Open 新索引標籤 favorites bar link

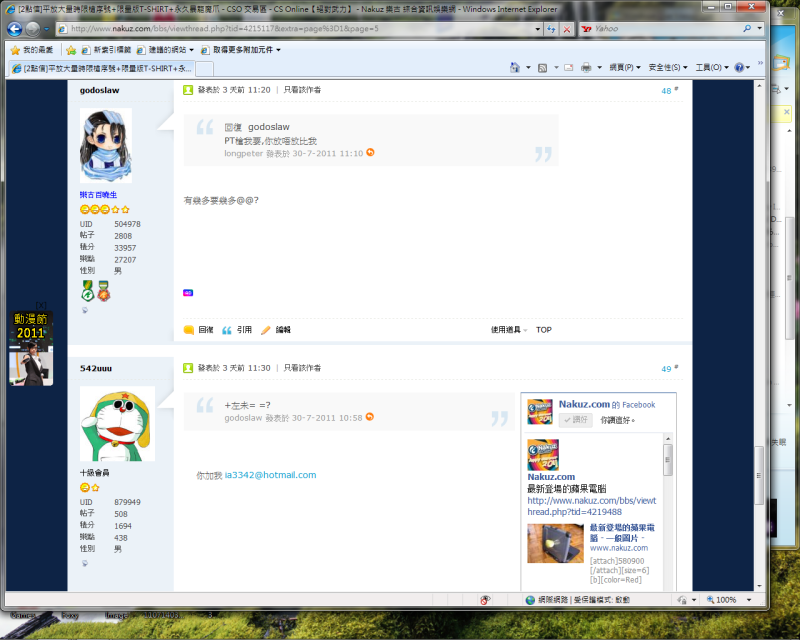[106, 50]
